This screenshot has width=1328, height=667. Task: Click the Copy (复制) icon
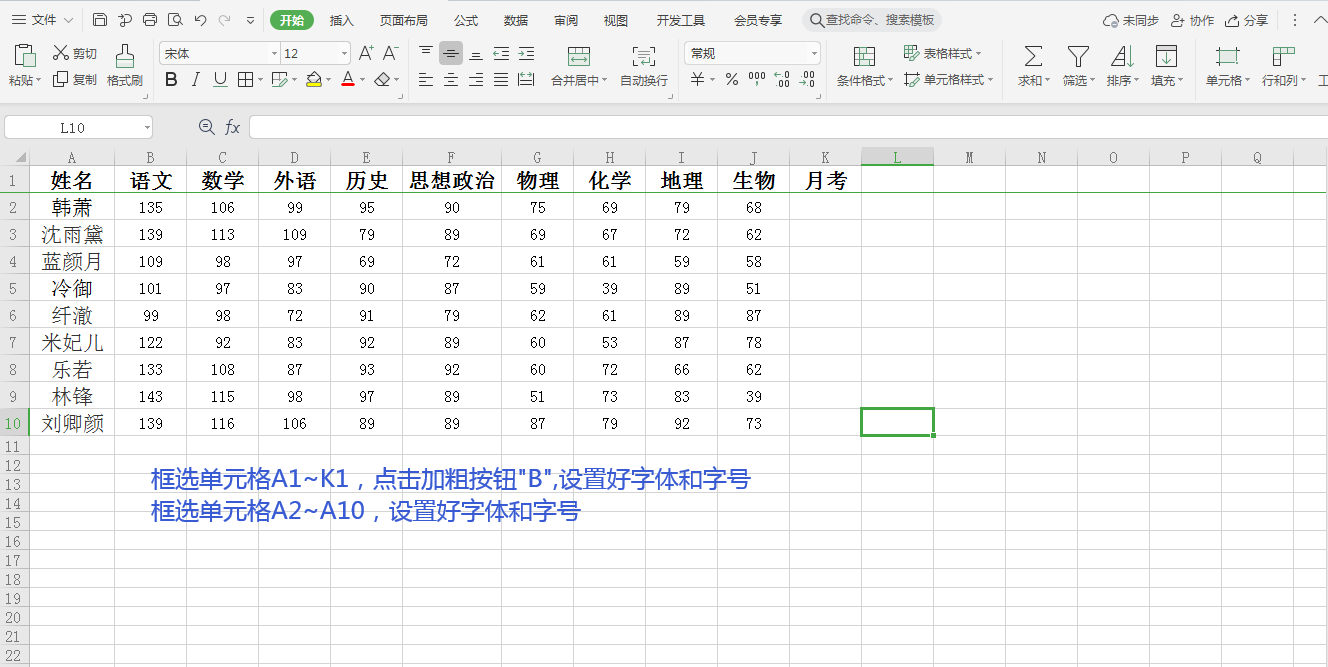(61, 79)
